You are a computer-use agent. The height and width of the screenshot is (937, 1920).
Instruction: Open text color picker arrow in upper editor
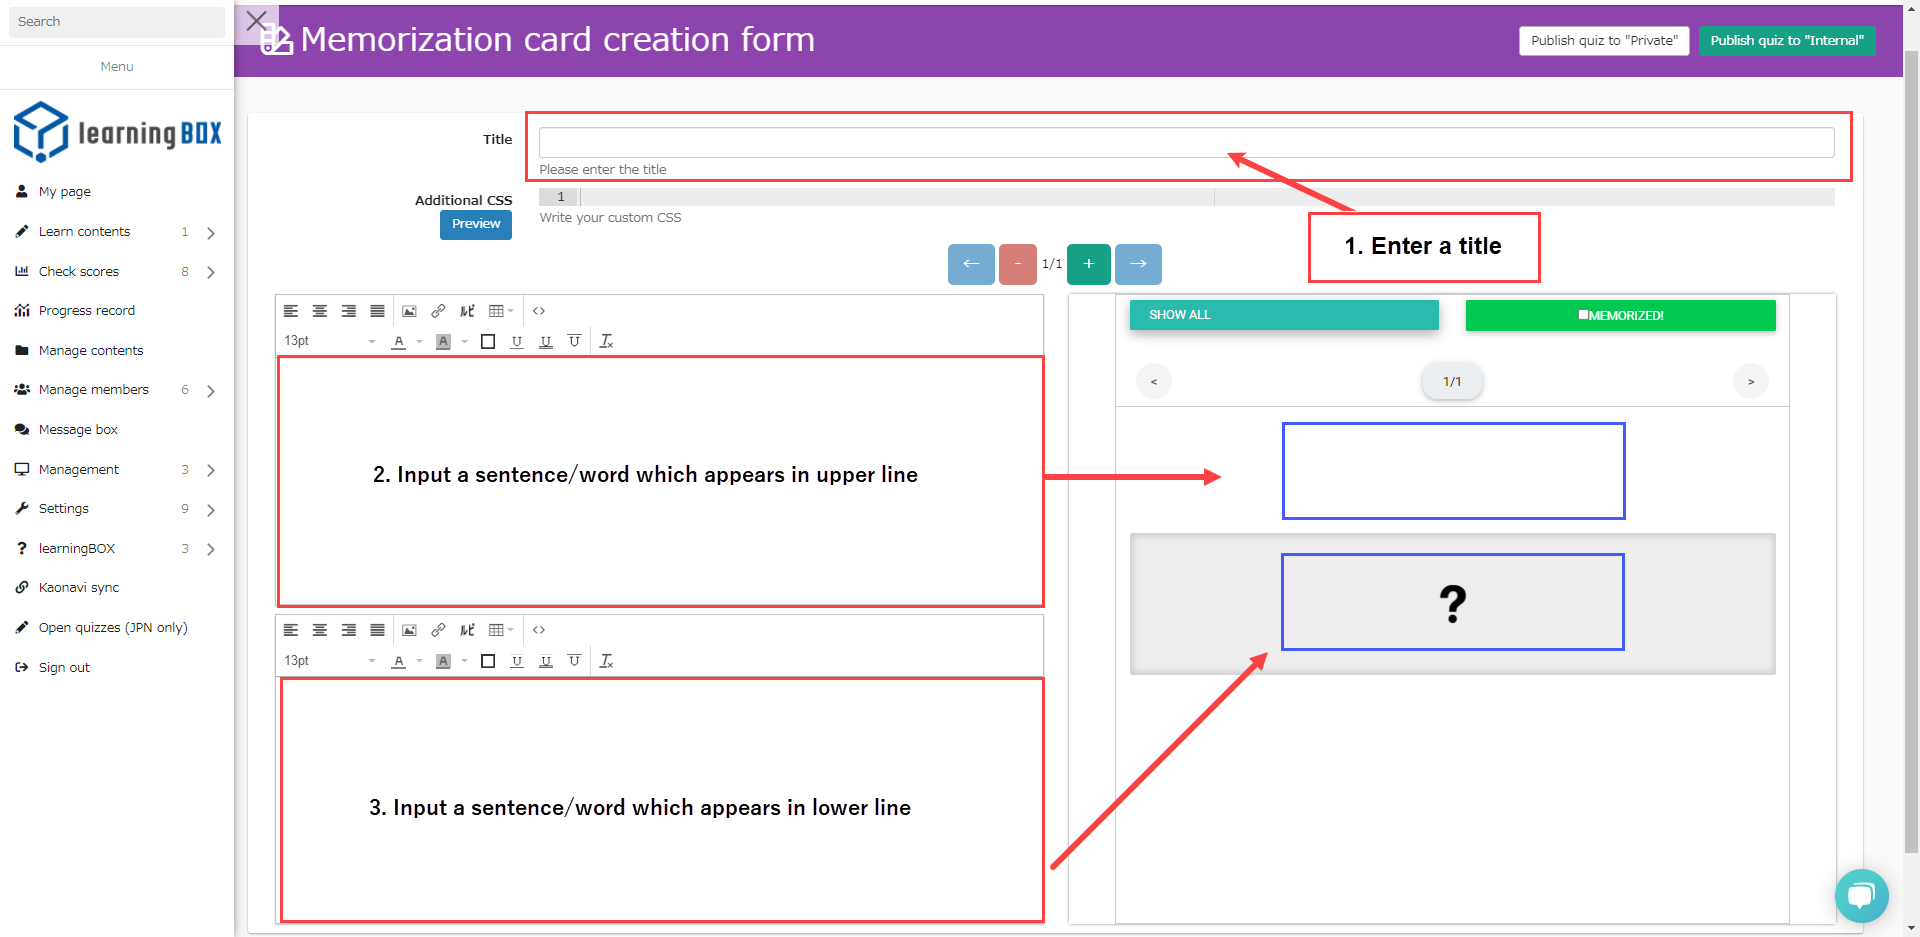pos(419,341)
